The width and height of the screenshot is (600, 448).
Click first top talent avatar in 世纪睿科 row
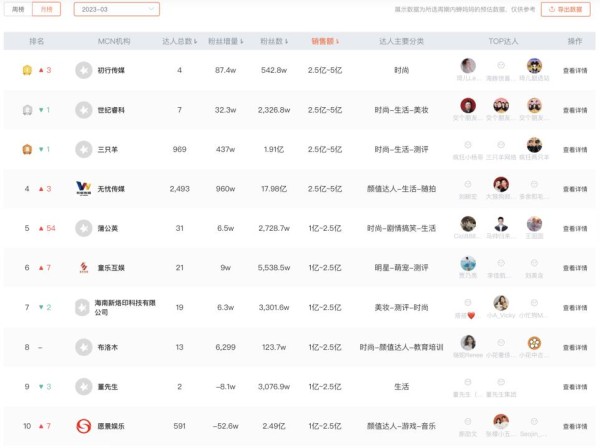tap(467, 105)
